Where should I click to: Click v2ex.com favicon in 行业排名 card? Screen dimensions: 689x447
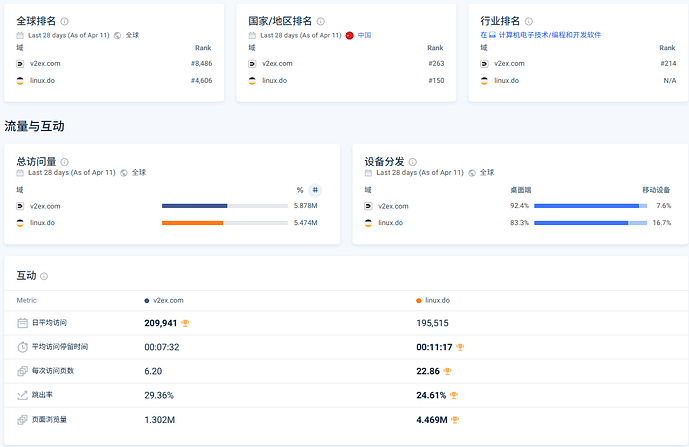[484, 64]
